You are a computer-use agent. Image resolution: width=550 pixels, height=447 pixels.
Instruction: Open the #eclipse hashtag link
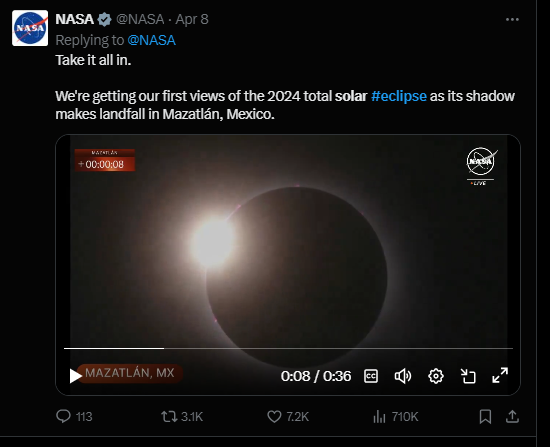(399, 96)
